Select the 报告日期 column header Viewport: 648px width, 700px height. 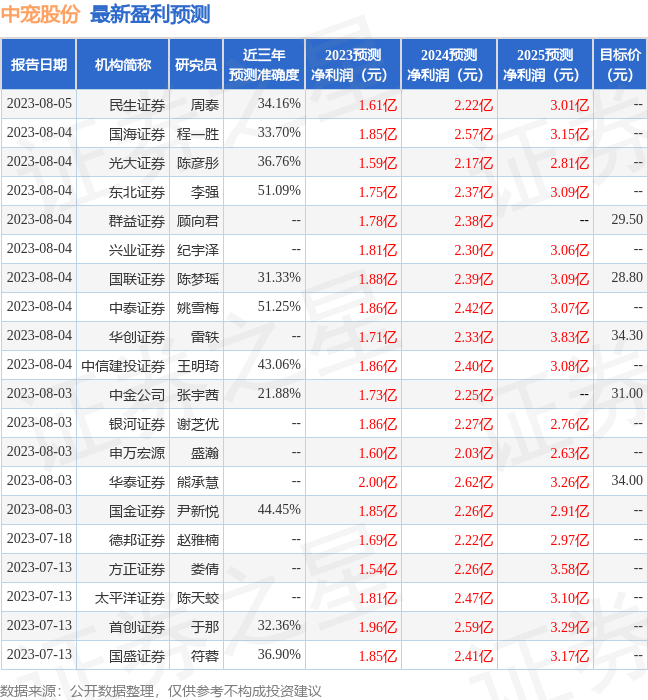coord(39,65)
